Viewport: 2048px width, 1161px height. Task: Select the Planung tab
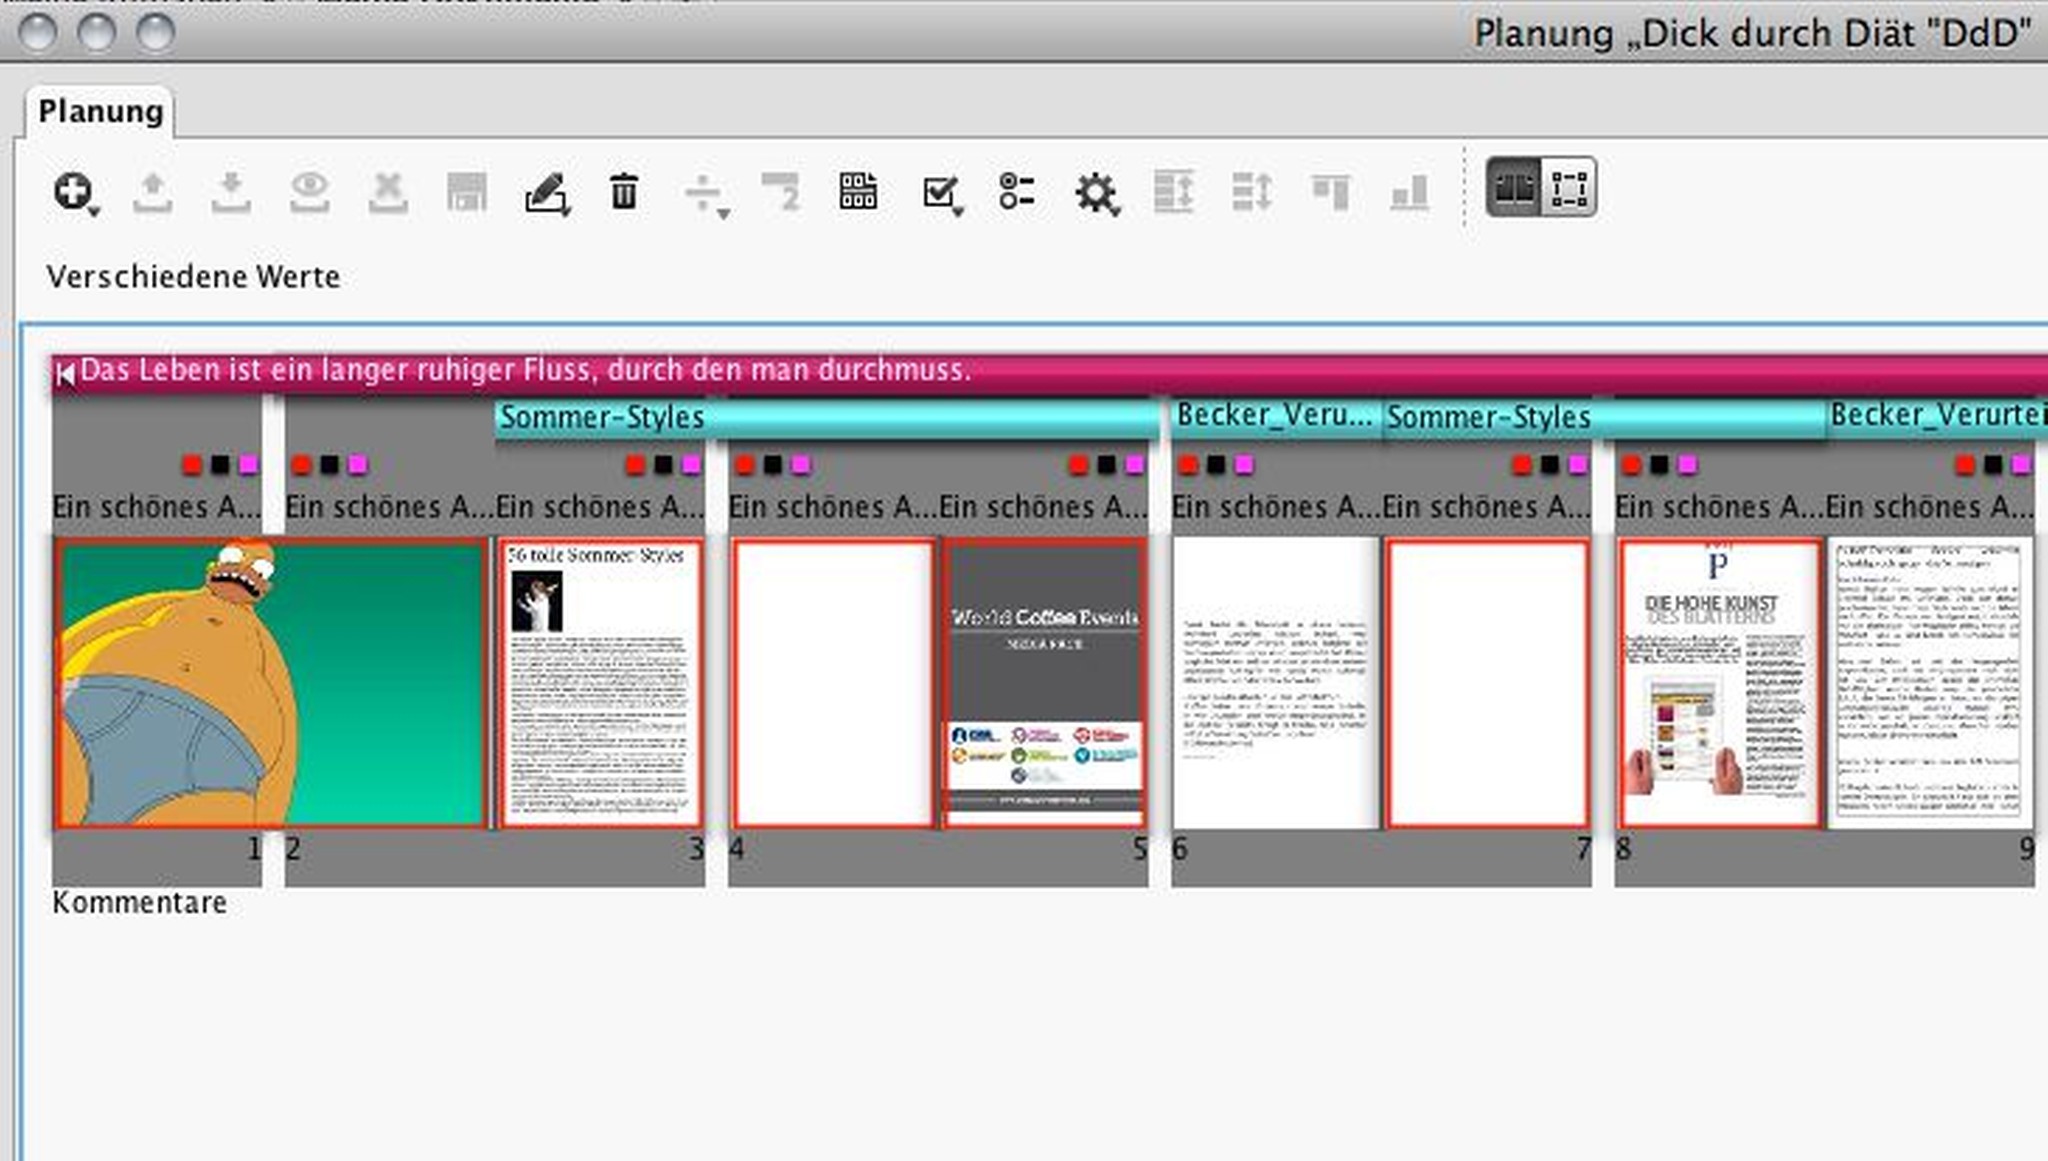pyautogui.click(x=100, y=111)
